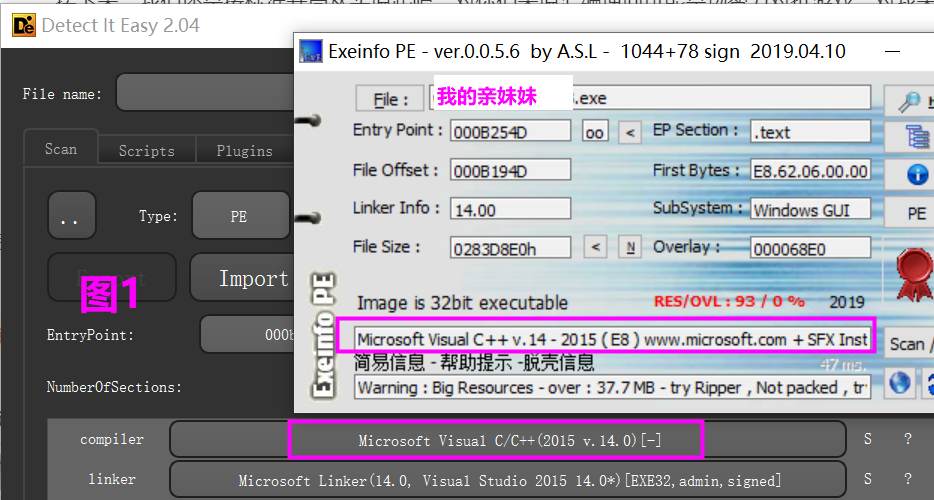
Task: Click the SubSystem field Windows GUI
Action: [x=810, y=209]
